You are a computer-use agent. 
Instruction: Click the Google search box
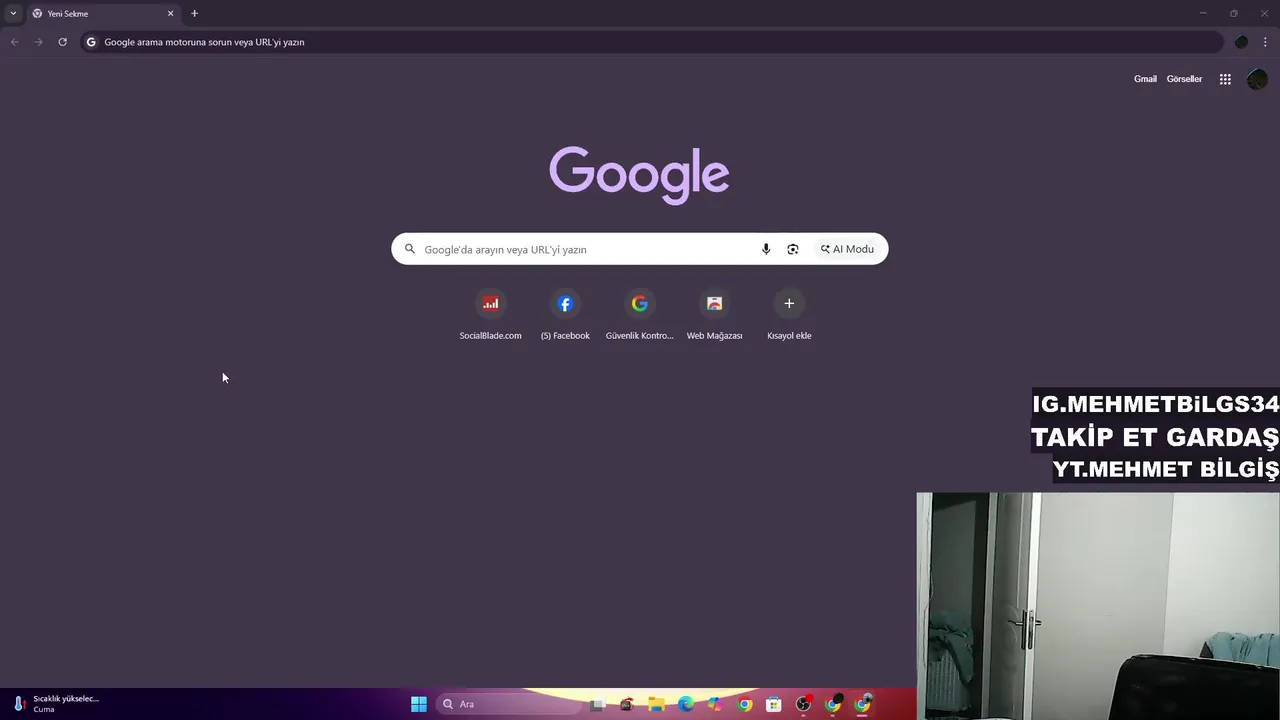[639, 249]
